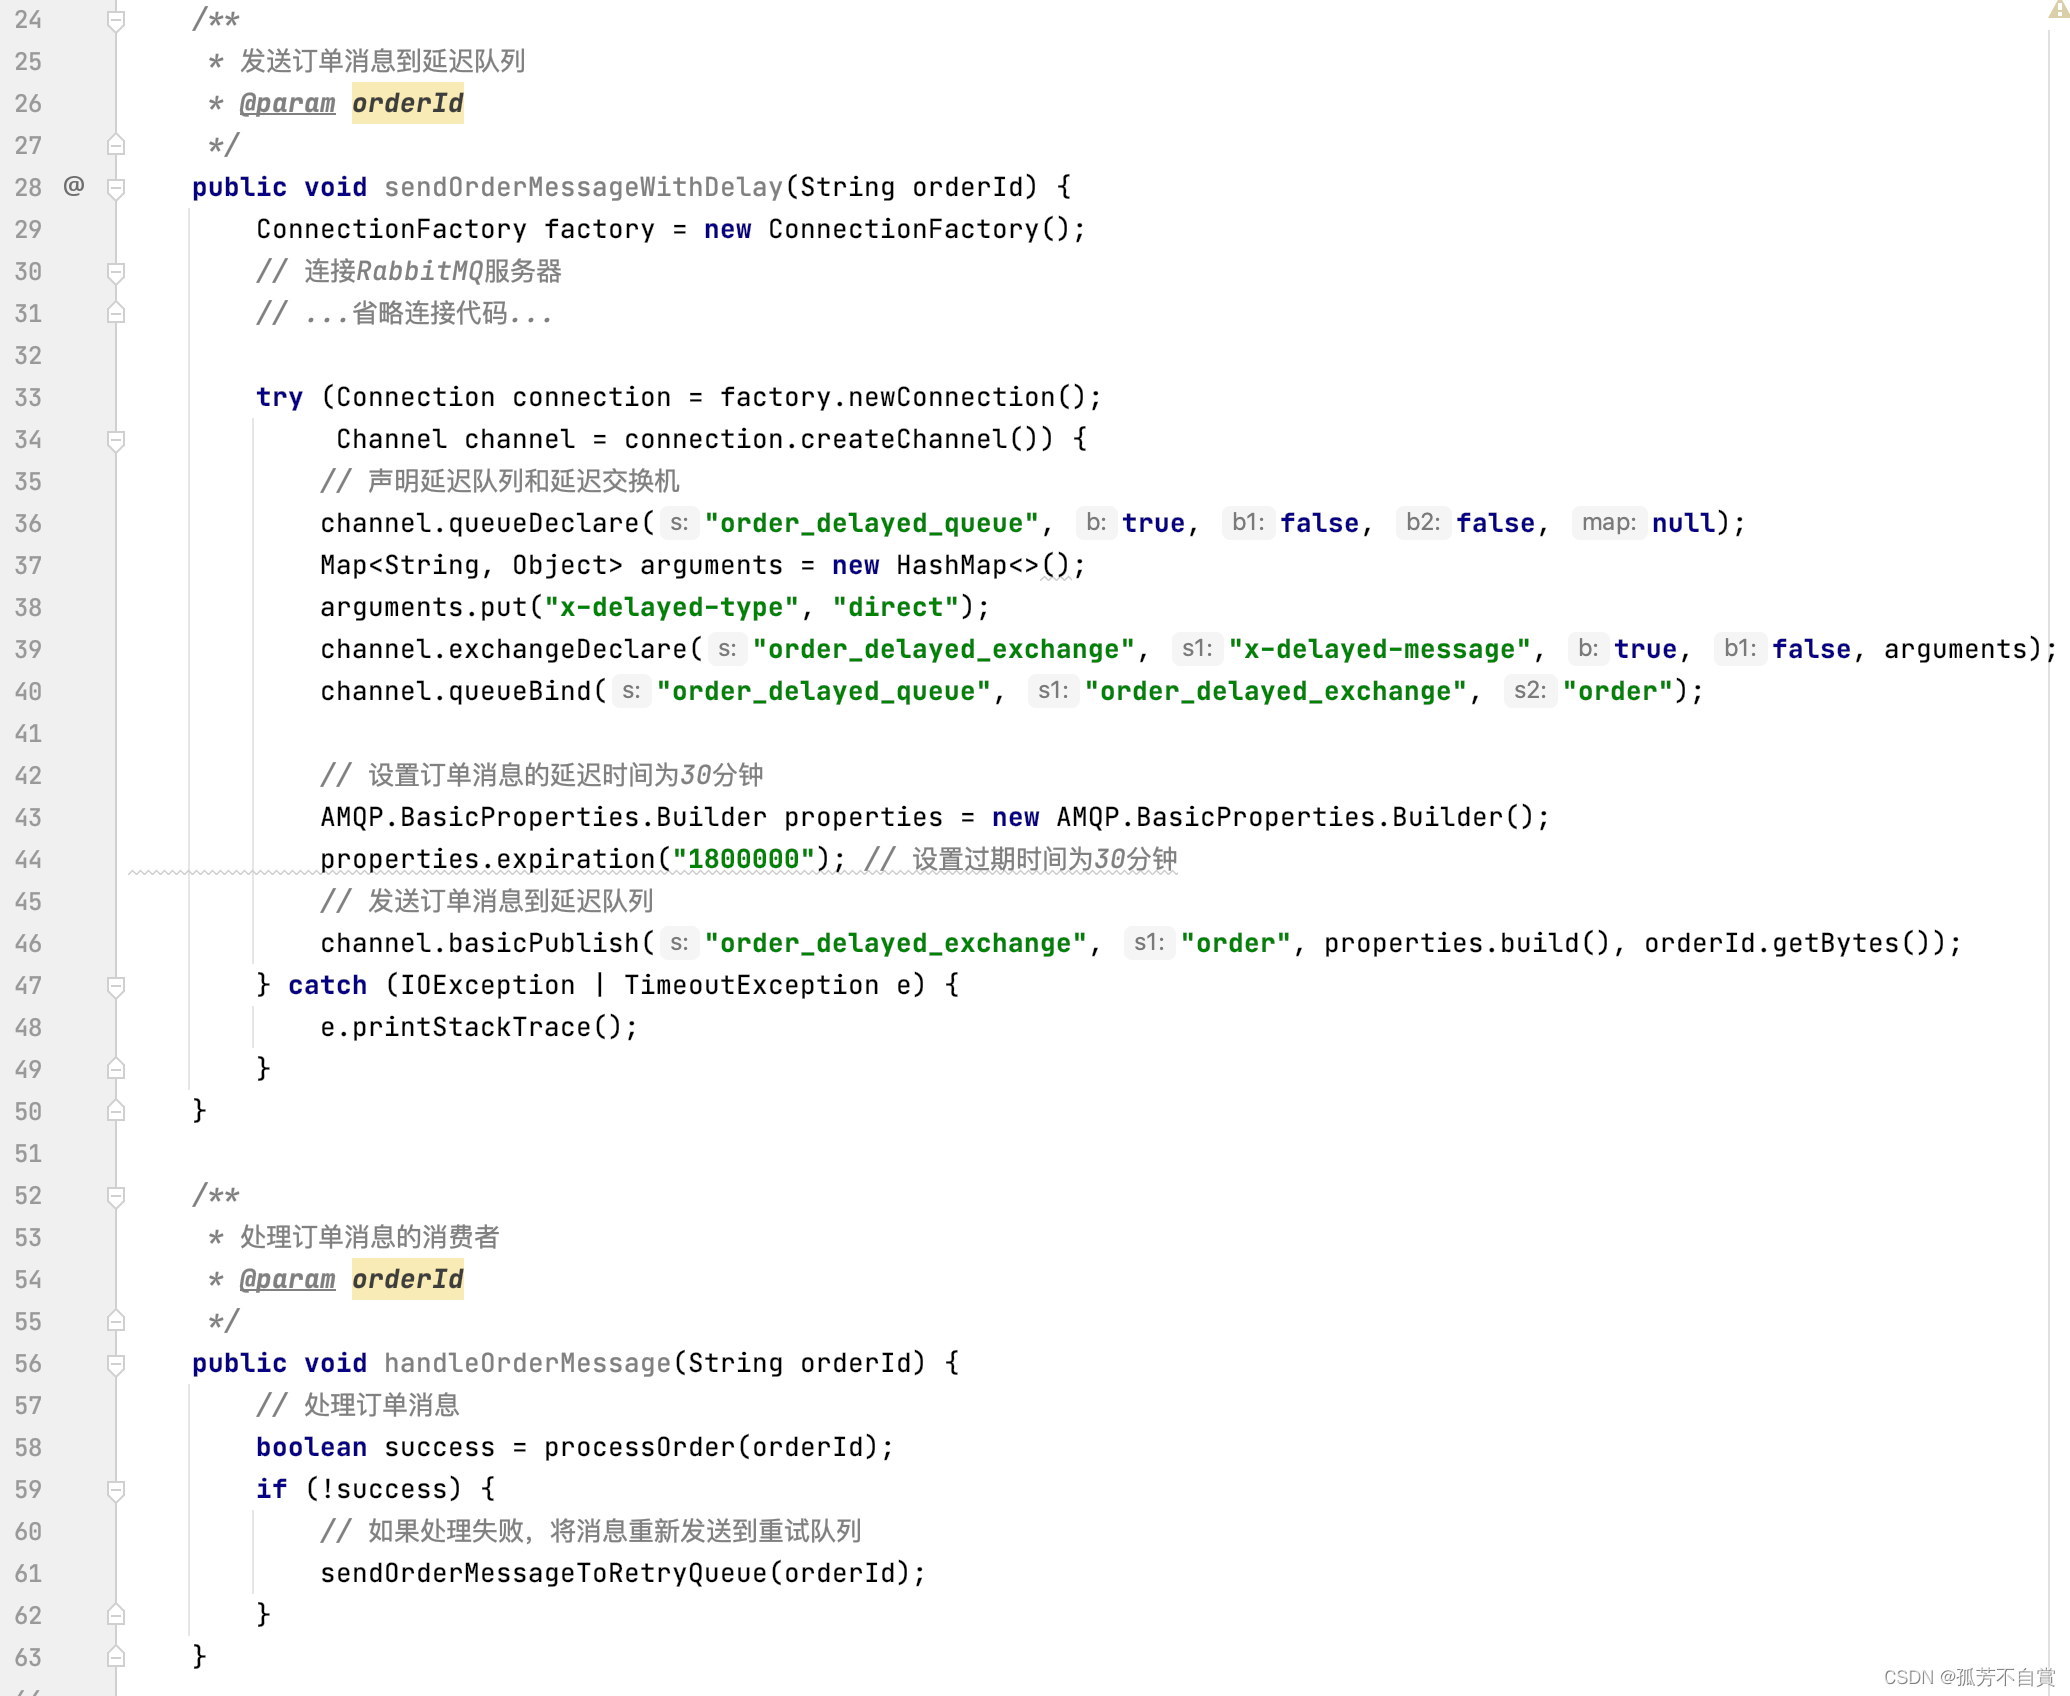Collapse the handleOrderMessage method at line 56
Image resolution: width=2070 pixels, height=1696 pixels.
pos(116,1364)
